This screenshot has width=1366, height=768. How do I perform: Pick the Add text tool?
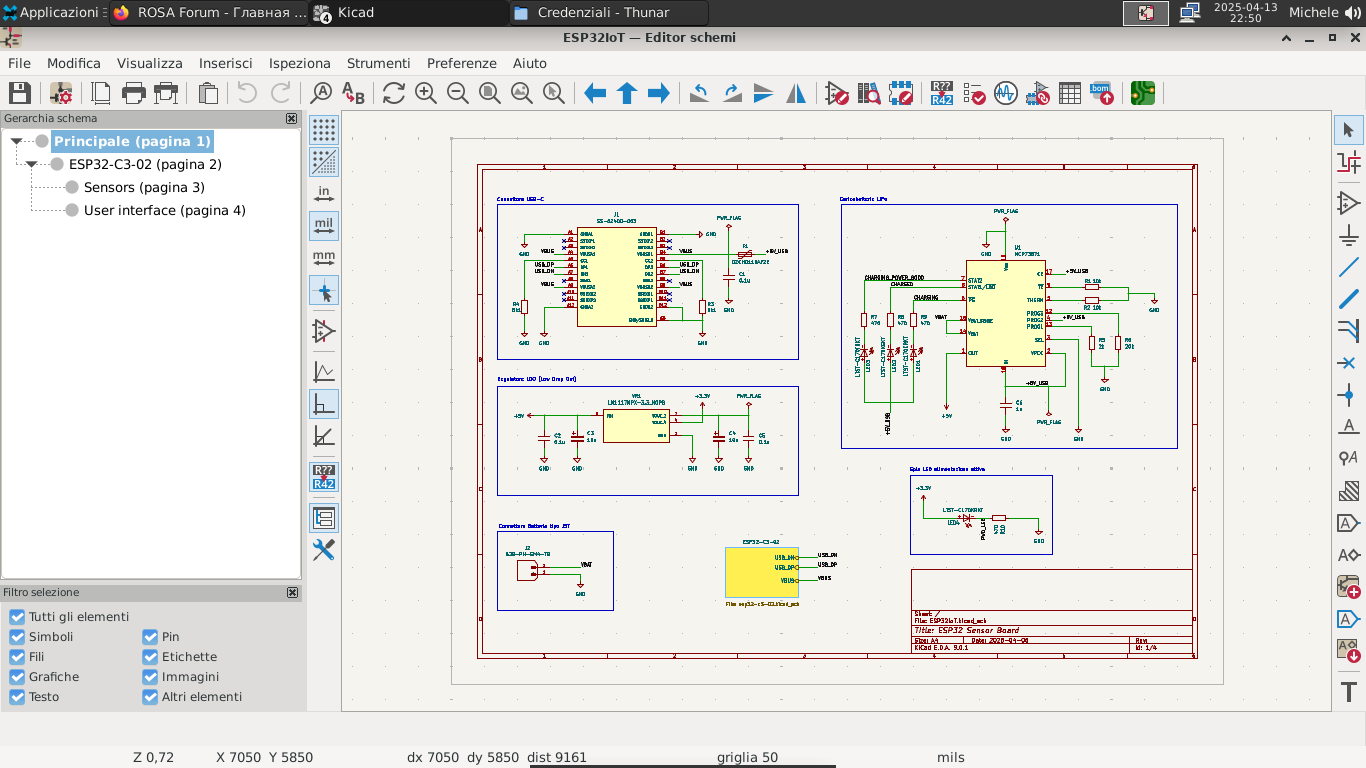(1348, 691)
